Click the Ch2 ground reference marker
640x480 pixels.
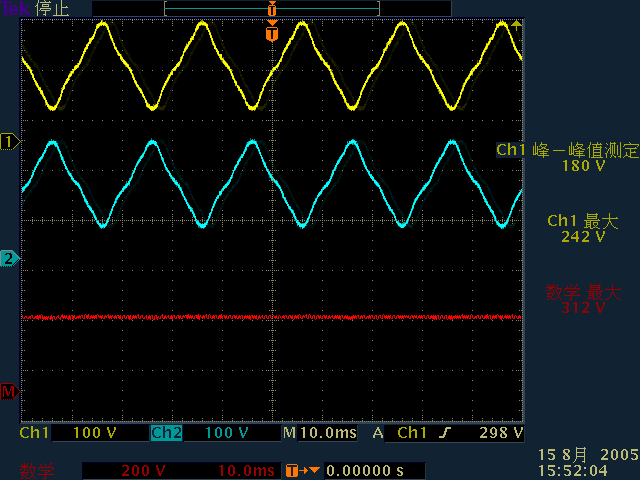click(10, 259)
